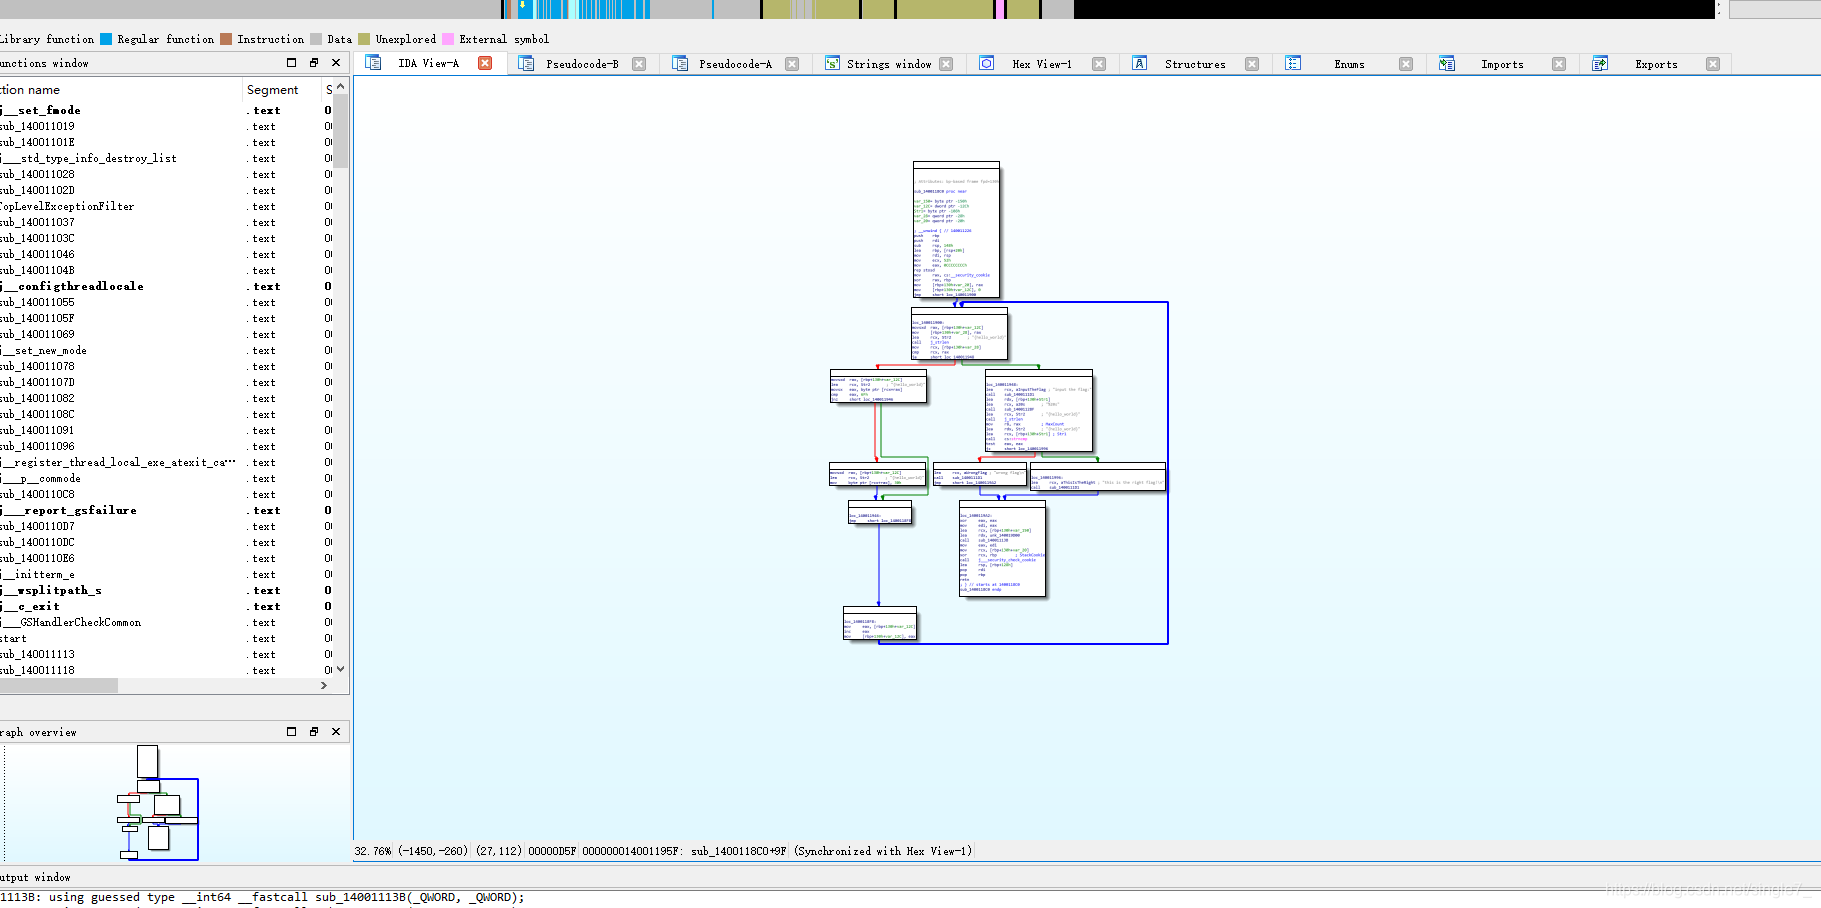This screenshot has width=1821, height=908.
Task: Close the Enums tab
Action: pos(1406,64)
